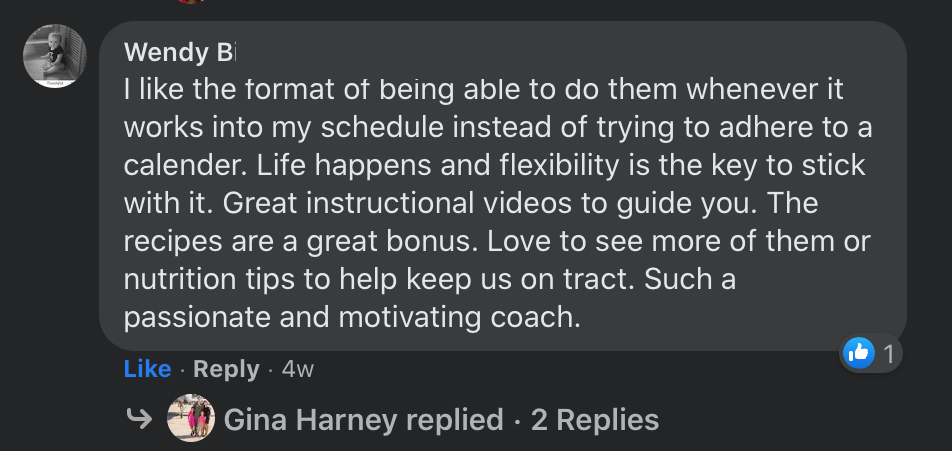Click comment line starting 'works into my schedule'
The image size is (952, 451).
[x=498, y=128]
